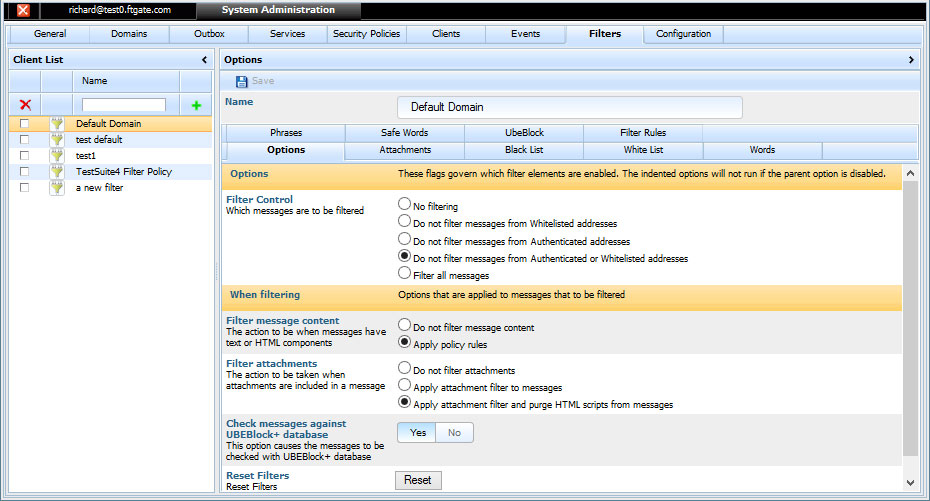This screenshot has width=930, height=501.
Task: Click the filter icon beside Default Domain
Action: click(x=56, y=124)
